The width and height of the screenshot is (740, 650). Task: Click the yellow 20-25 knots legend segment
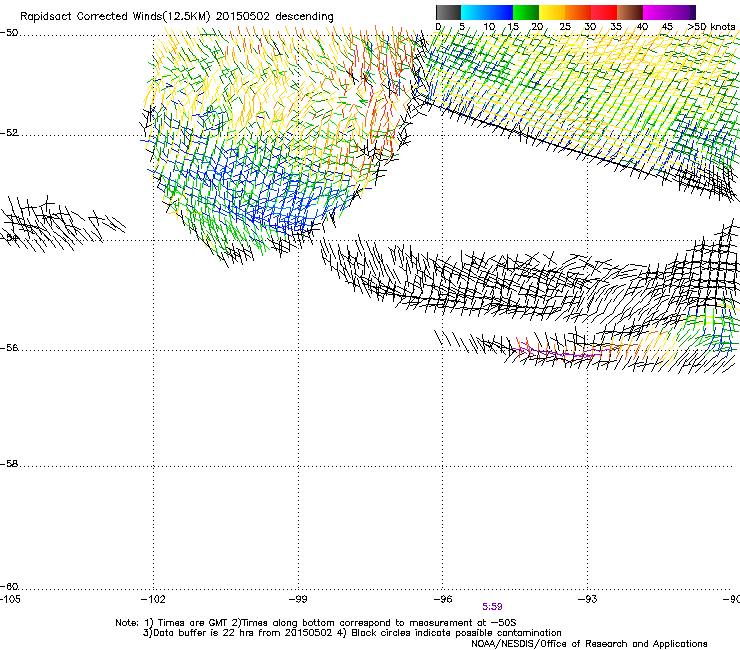pyautogui.click(x=552, y=12)
